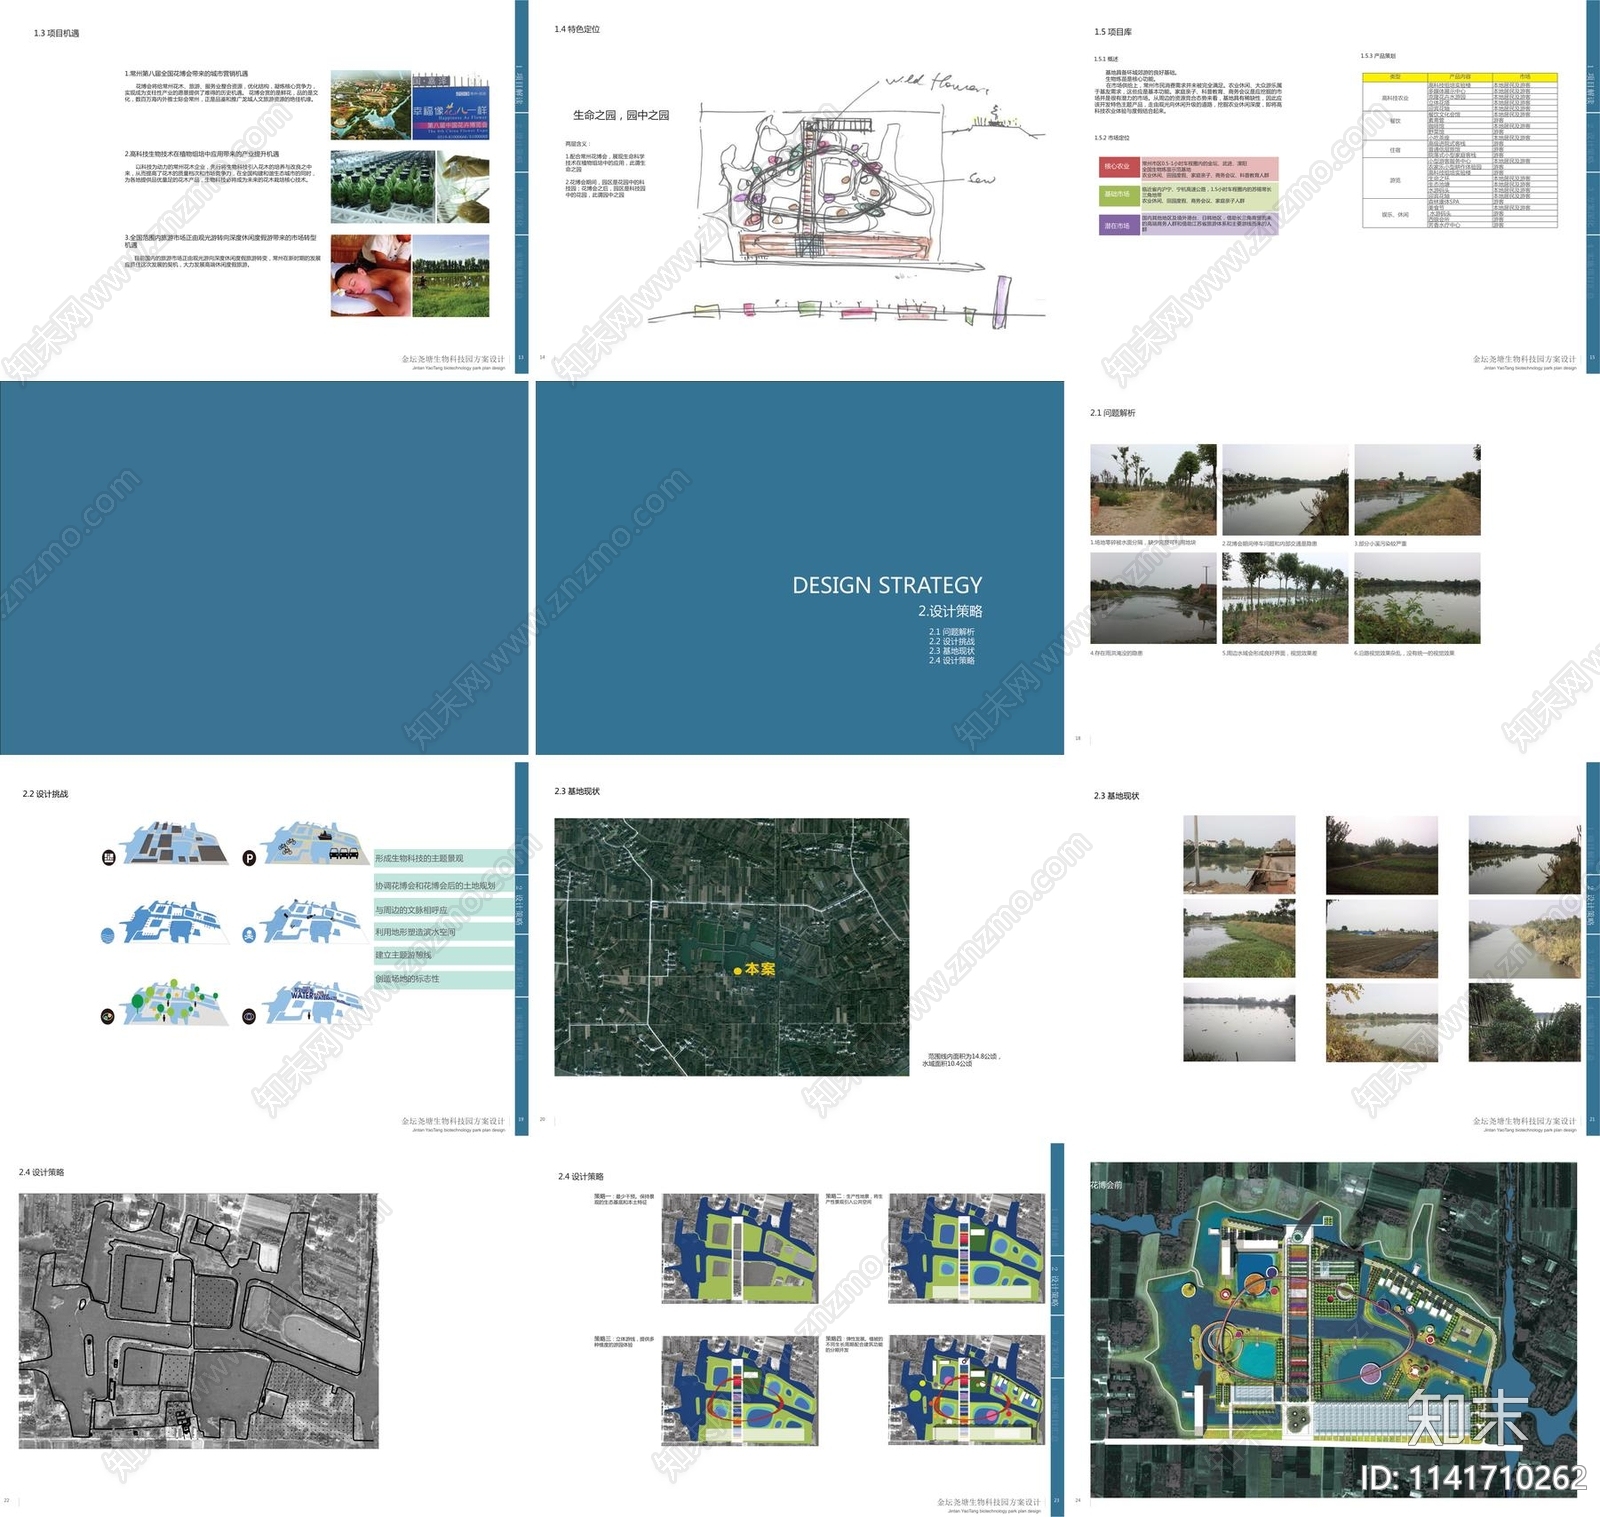Click the yellow dot marker labeled 本案
The height and width of the screenshot is (1517, 1600).
click(738, 970)
